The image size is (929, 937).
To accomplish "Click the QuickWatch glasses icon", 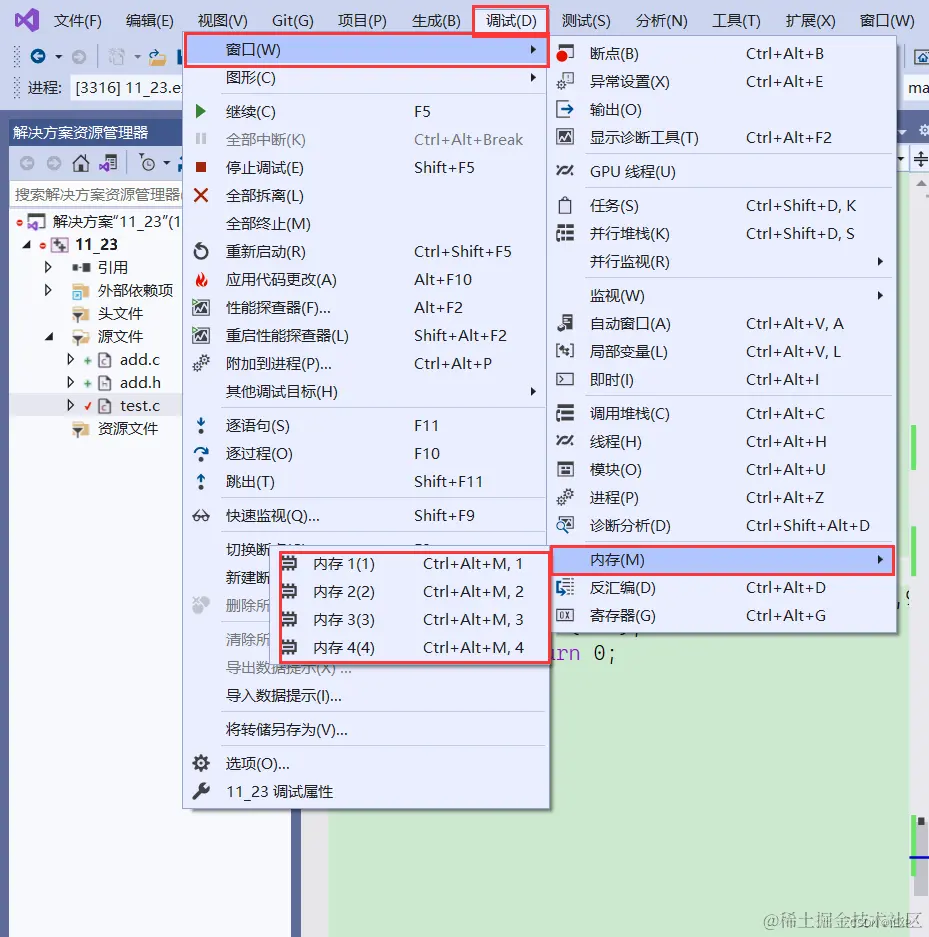I will click(201, 516).
